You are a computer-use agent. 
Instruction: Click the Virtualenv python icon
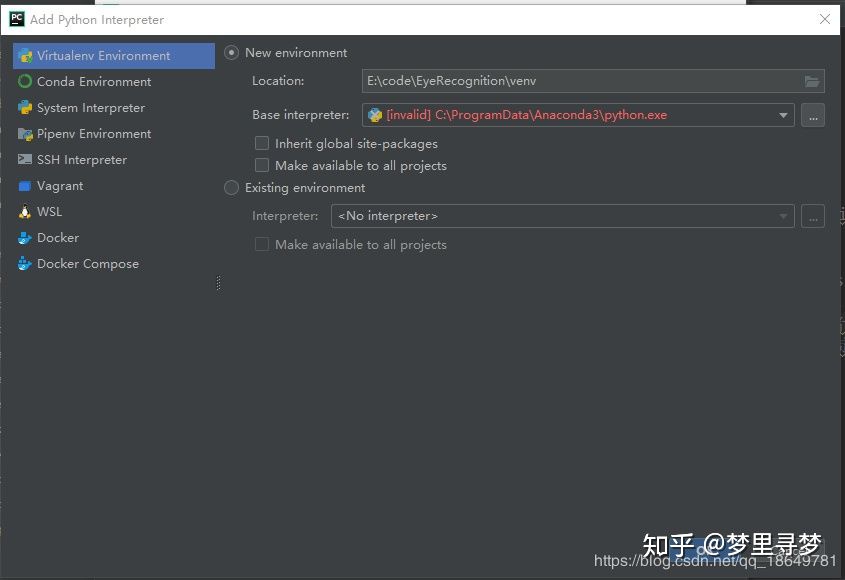coord(25,56)
